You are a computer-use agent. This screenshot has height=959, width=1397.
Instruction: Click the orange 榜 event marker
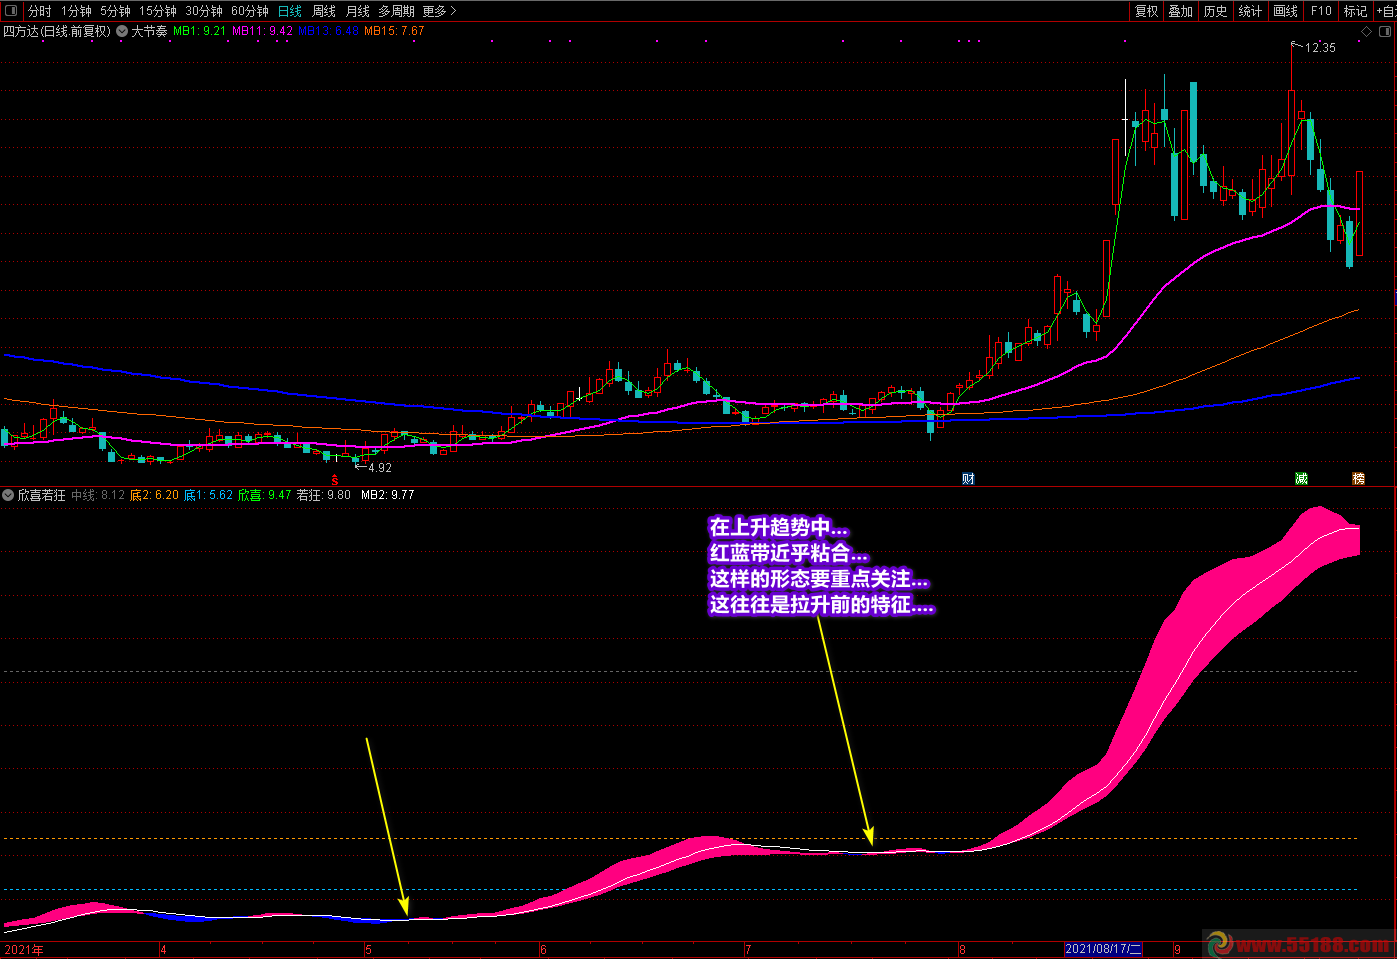(x=1358, y=479)
